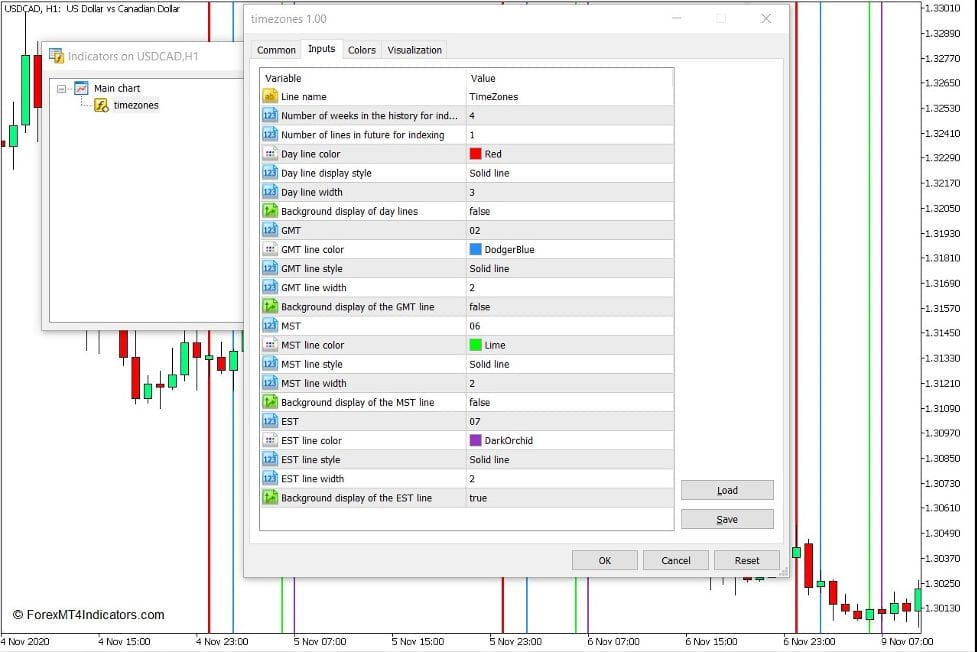Switch to the Colors tab

point(362,50)
